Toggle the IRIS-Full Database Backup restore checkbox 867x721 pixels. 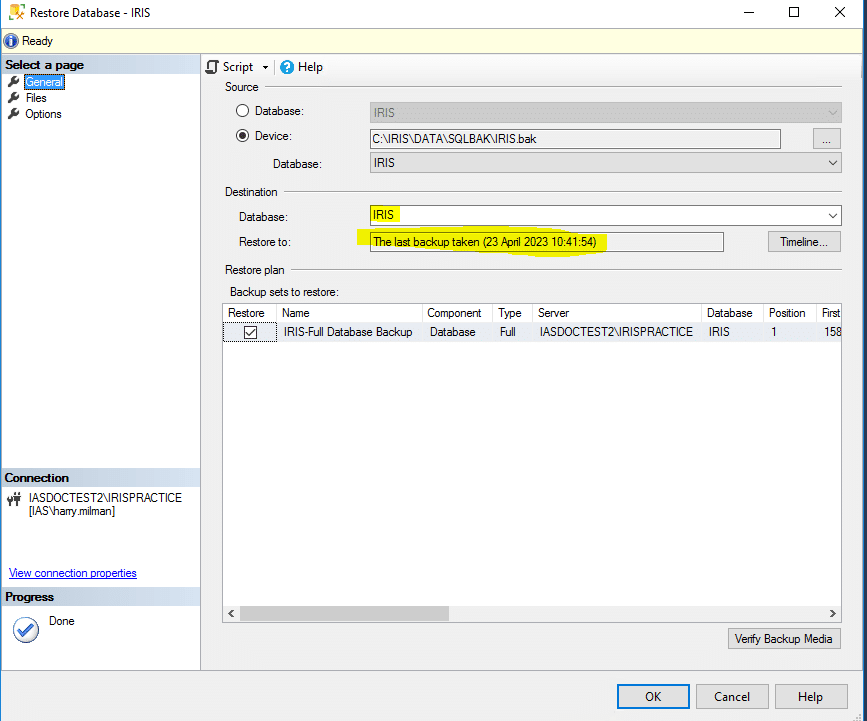click(250, 332)
